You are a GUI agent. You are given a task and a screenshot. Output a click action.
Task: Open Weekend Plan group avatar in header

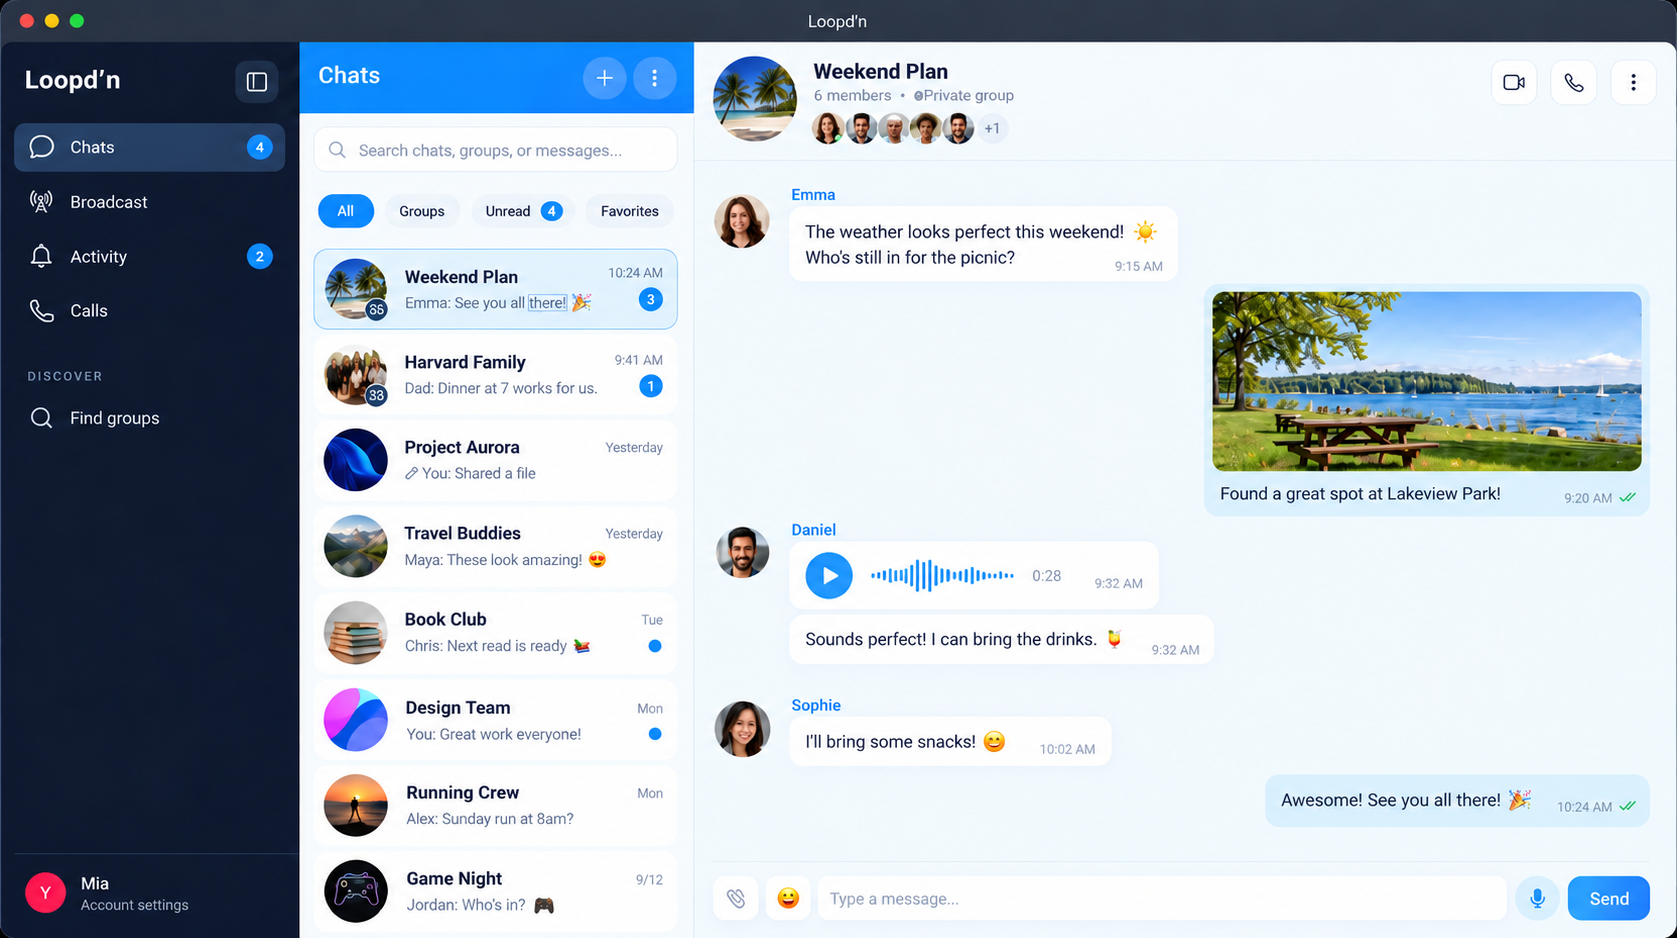tap(755, 98)
